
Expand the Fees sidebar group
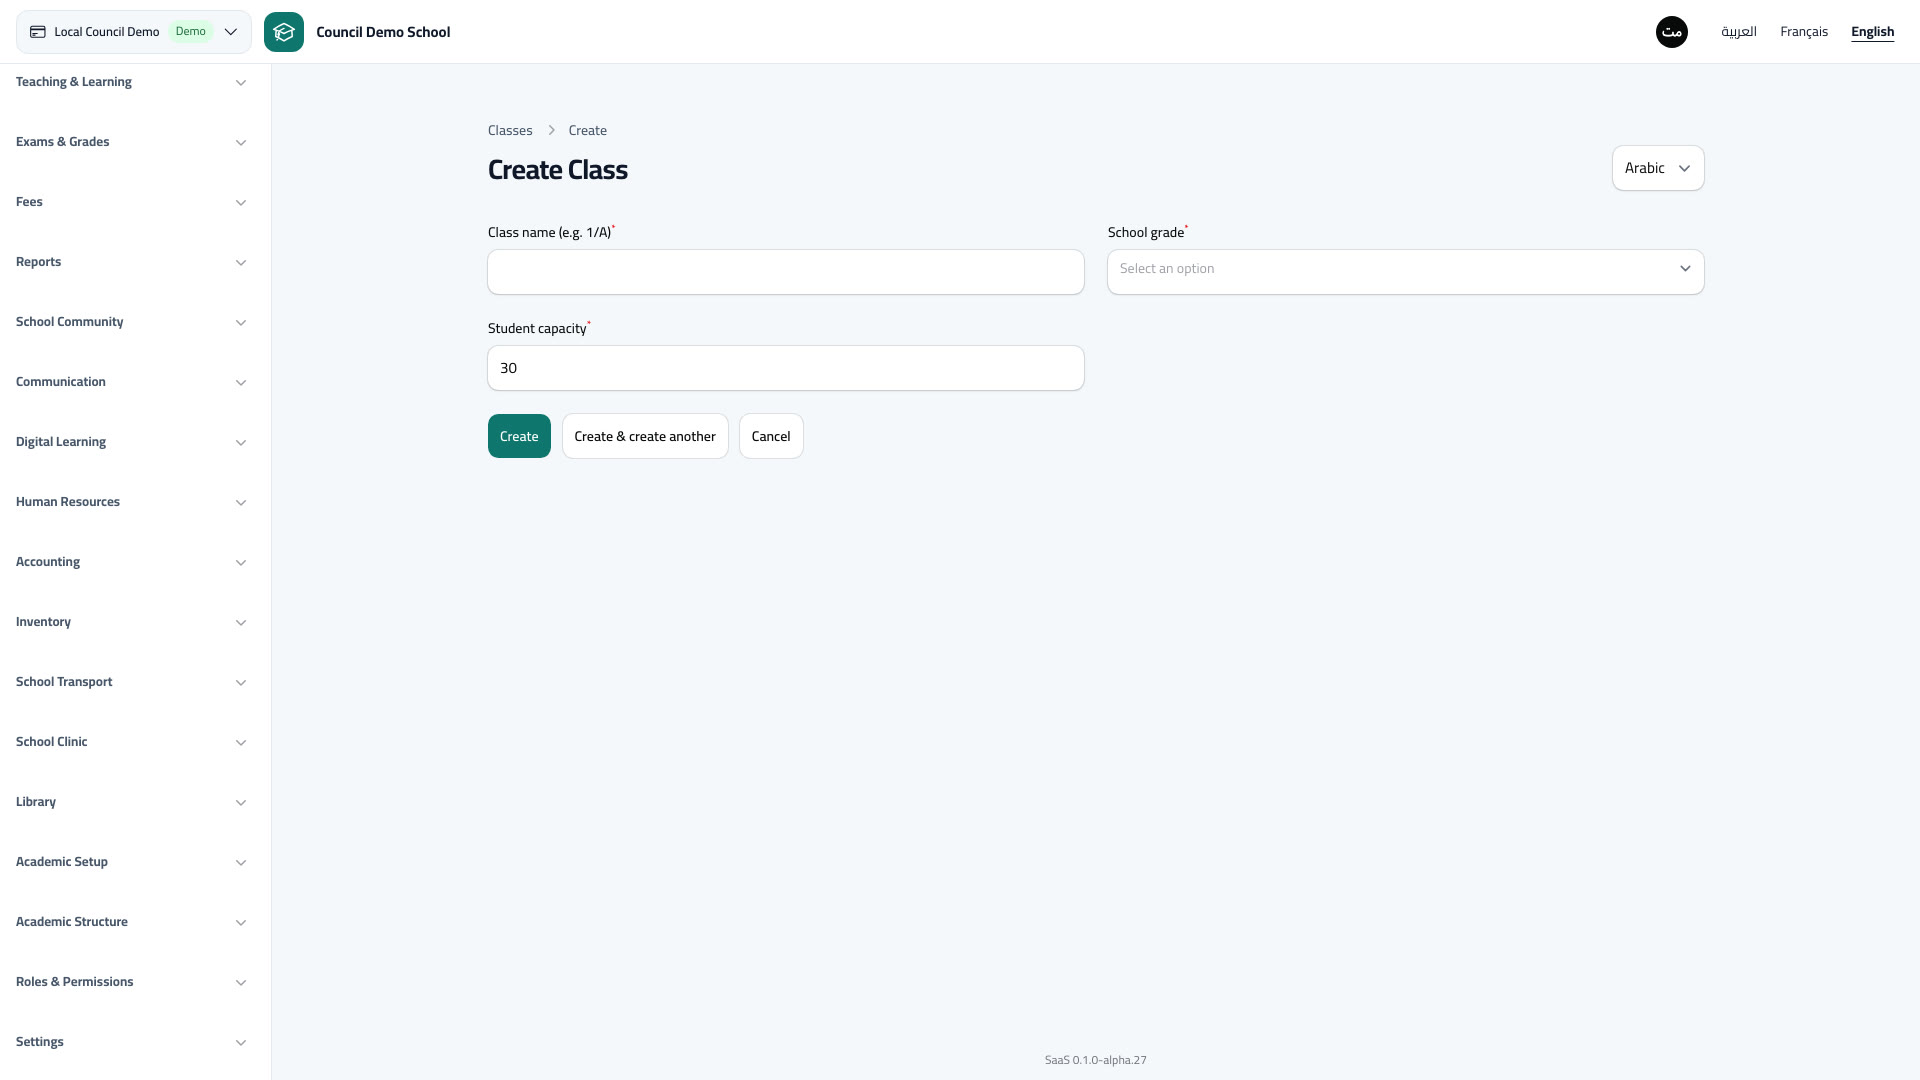(x=131, y=202)
